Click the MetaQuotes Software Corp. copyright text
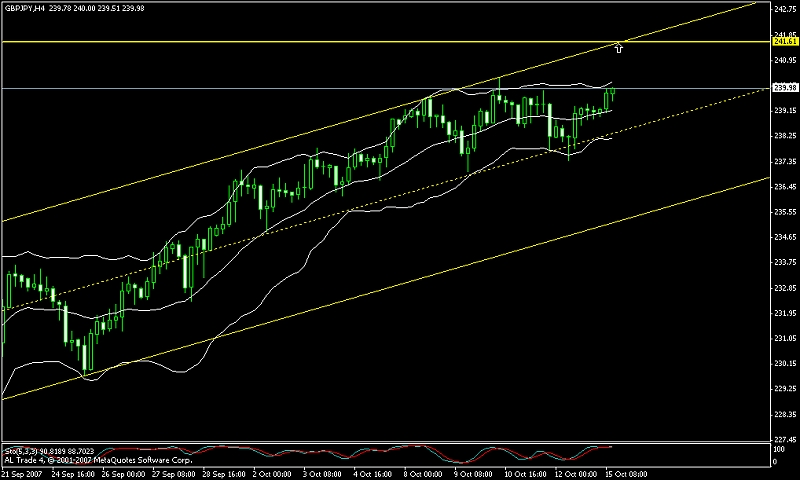 140,460
